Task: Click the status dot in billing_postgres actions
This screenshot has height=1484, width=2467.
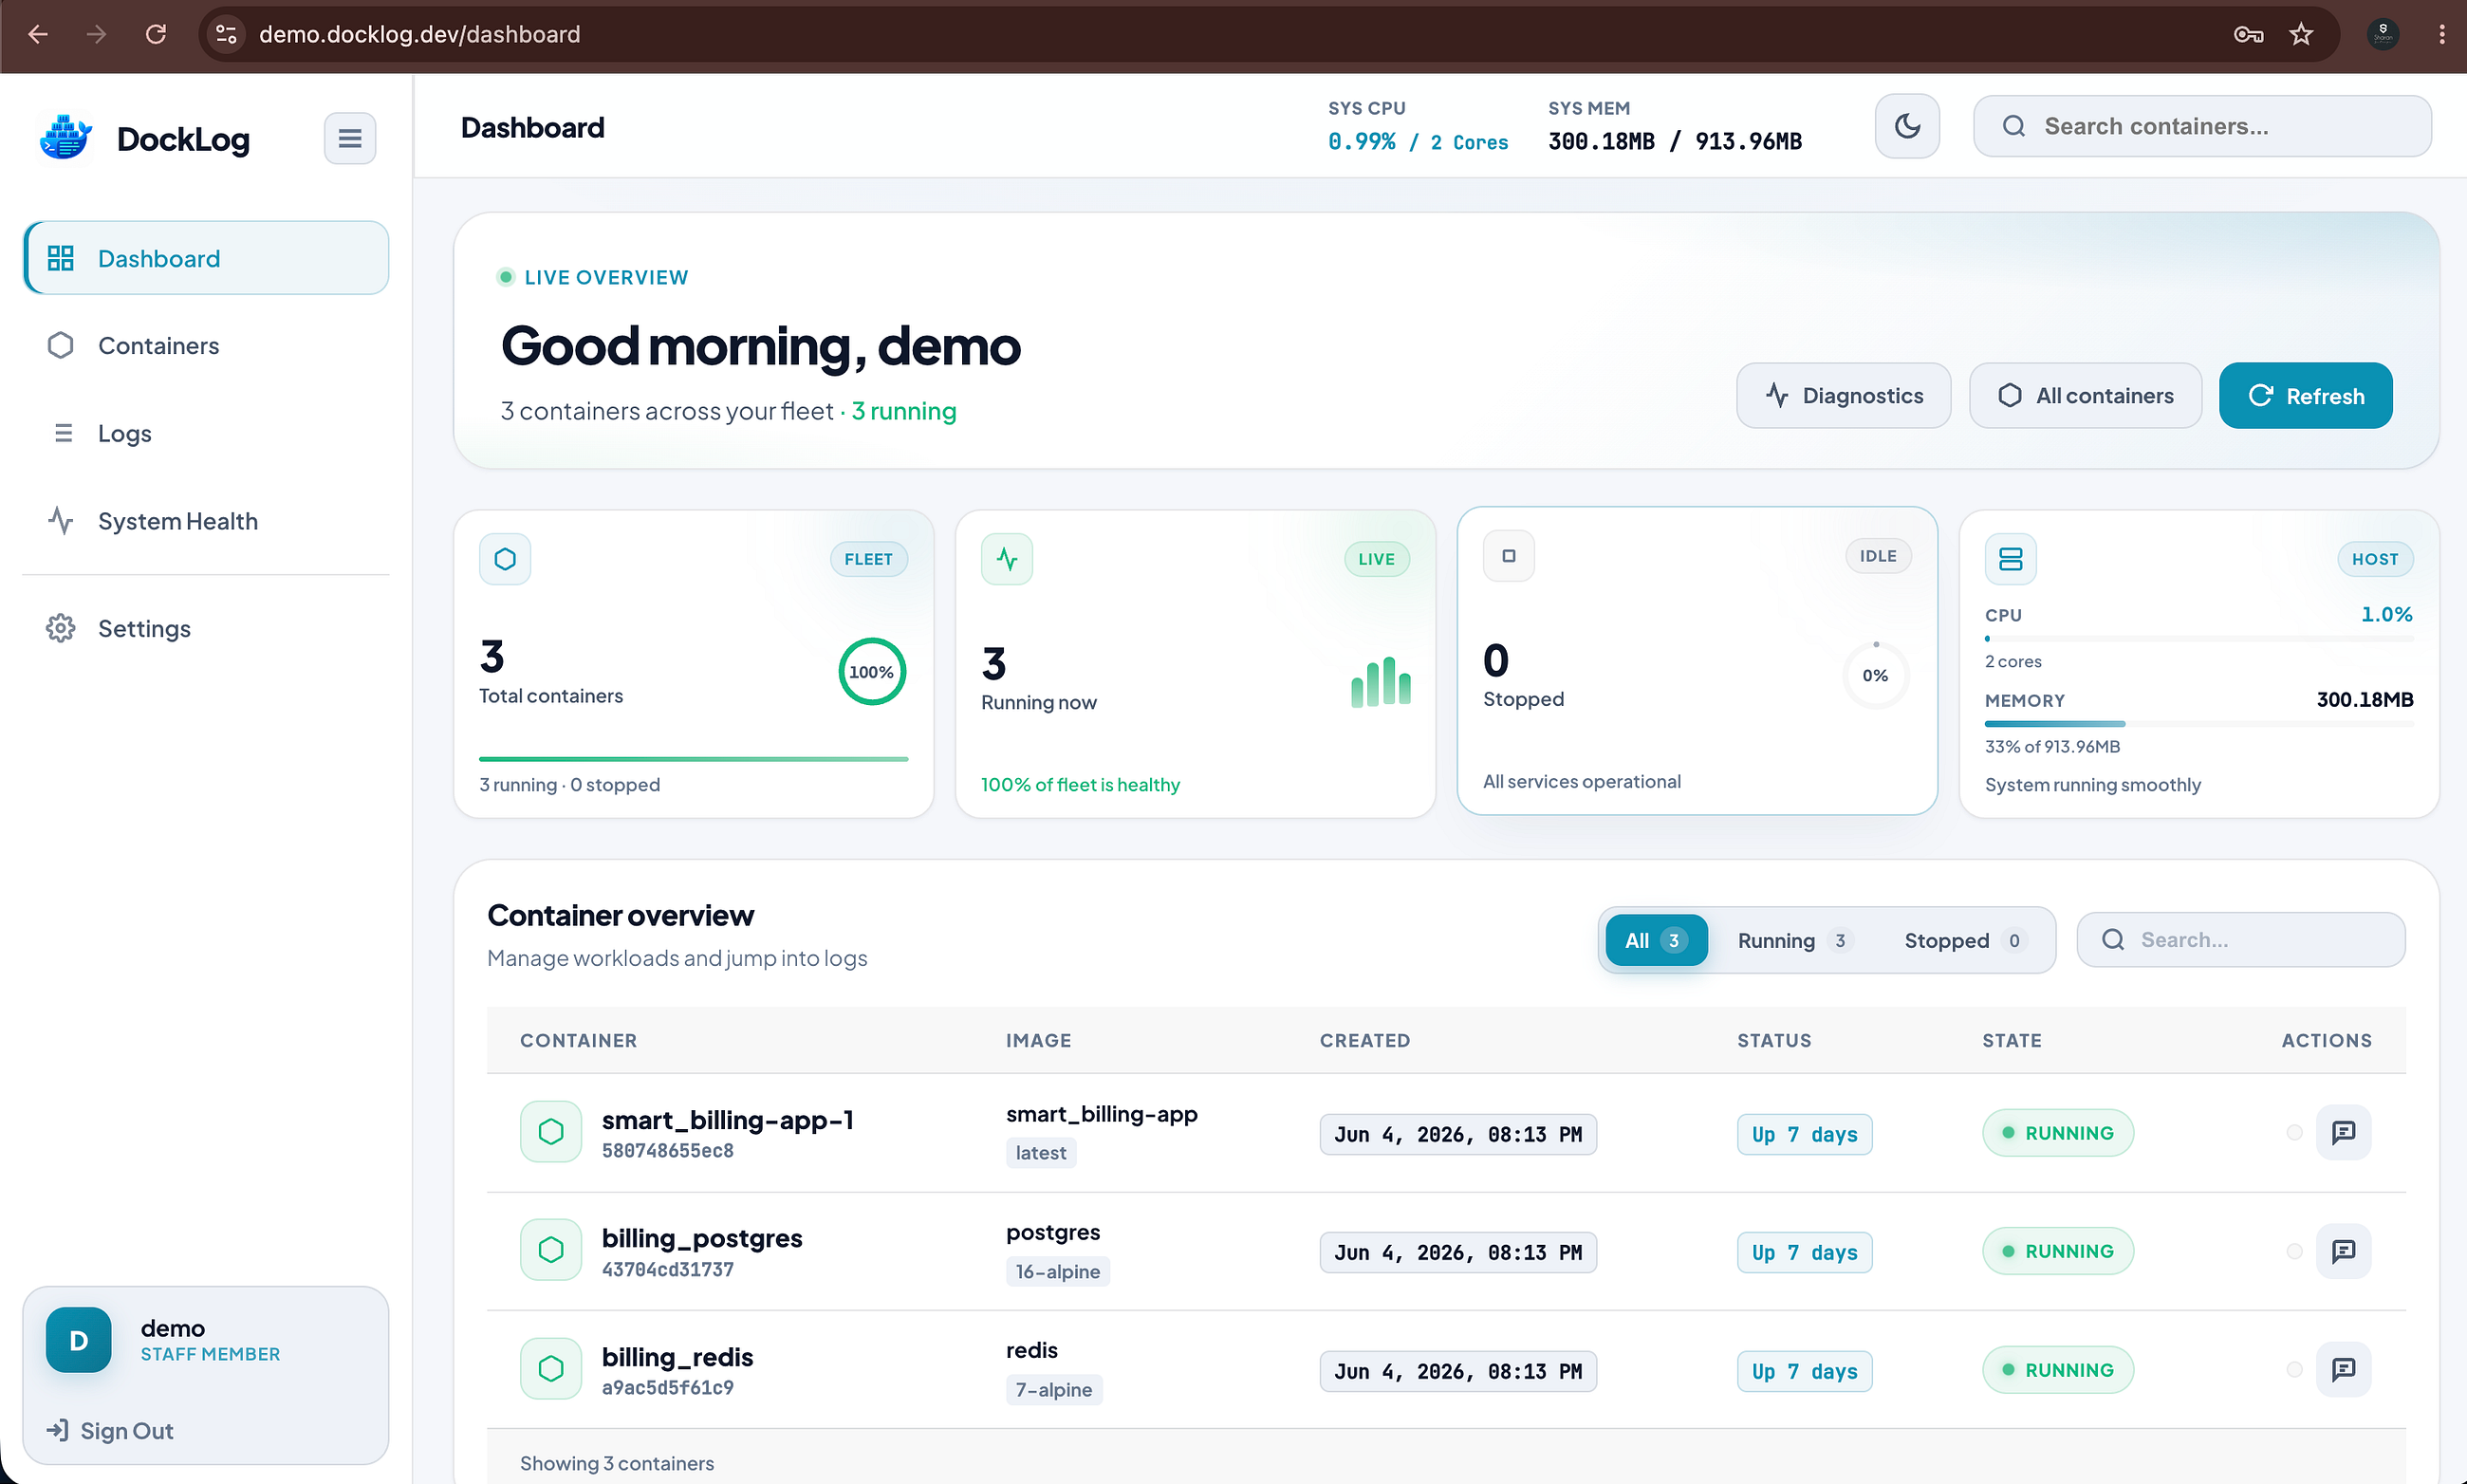Action: click(2294, 1251)
